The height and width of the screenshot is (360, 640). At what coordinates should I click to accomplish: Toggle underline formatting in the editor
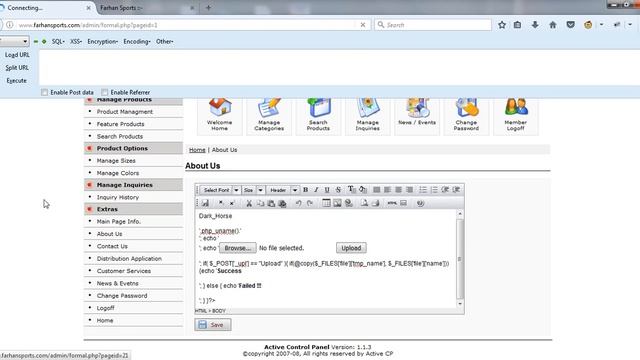pos(327,190)
